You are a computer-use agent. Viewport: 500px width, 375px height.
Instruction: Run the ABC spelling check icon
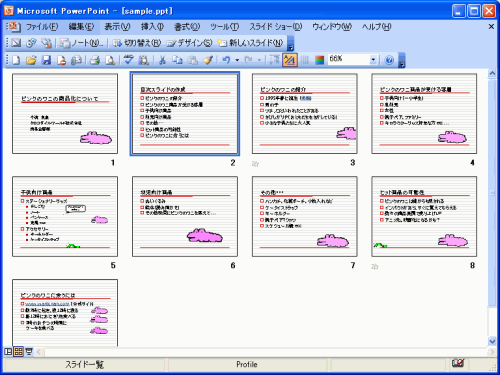click(x=129, y=60)
